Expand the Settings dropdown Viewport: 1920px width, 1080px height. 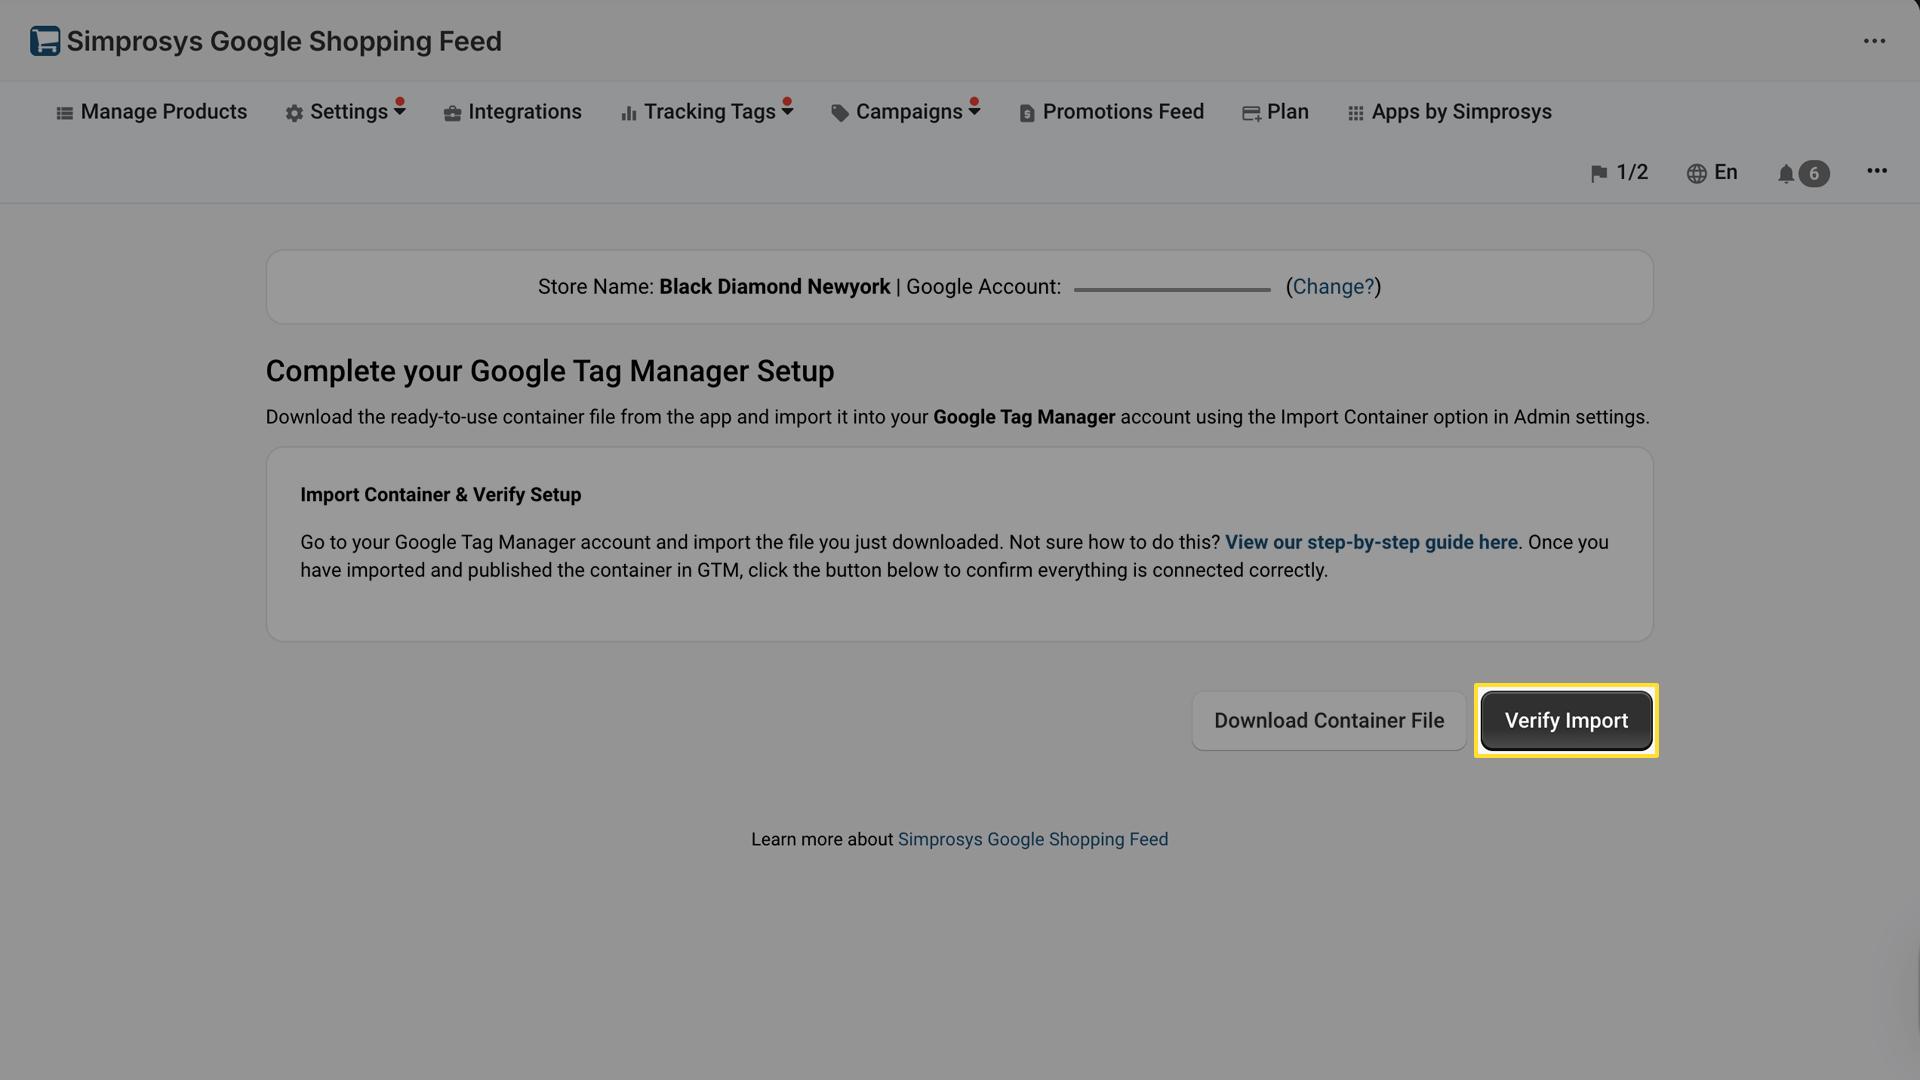(399, 110)
